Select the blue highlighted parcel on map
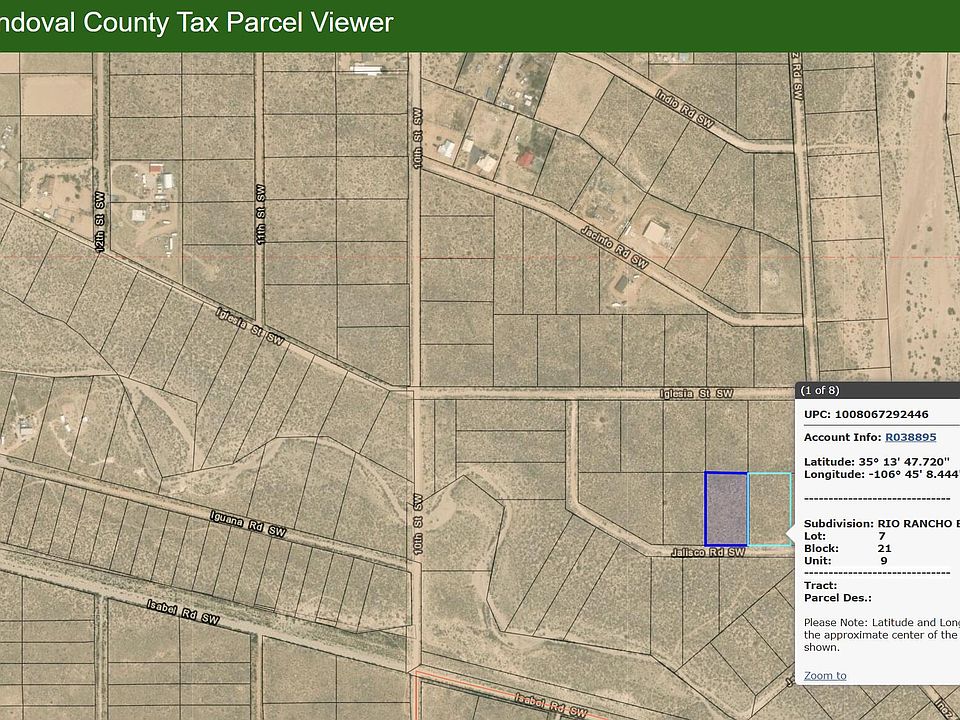 tap(726, 509)
